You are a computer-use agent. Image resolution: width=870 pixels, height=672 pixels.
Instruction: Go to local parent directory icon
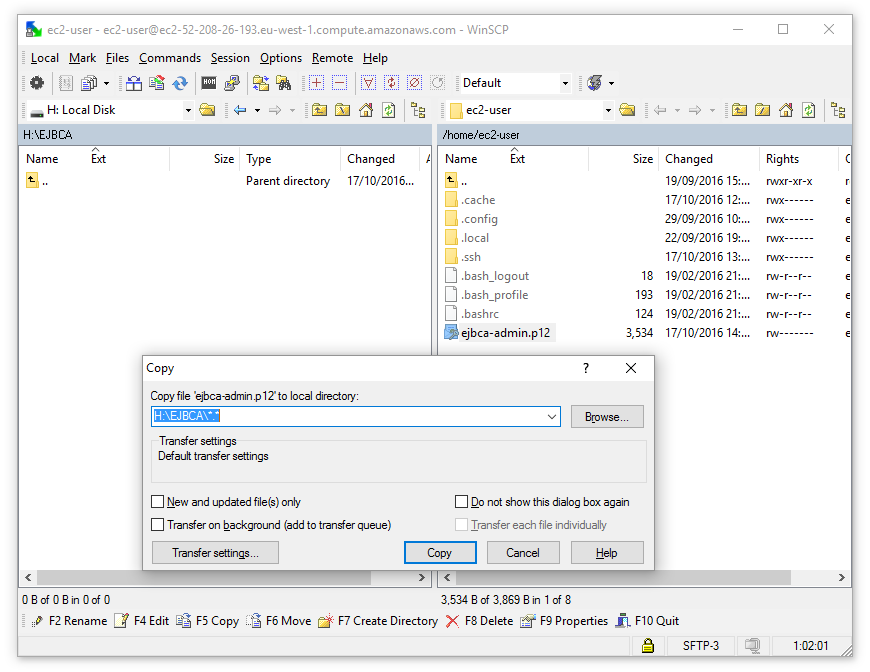(319, 110)
